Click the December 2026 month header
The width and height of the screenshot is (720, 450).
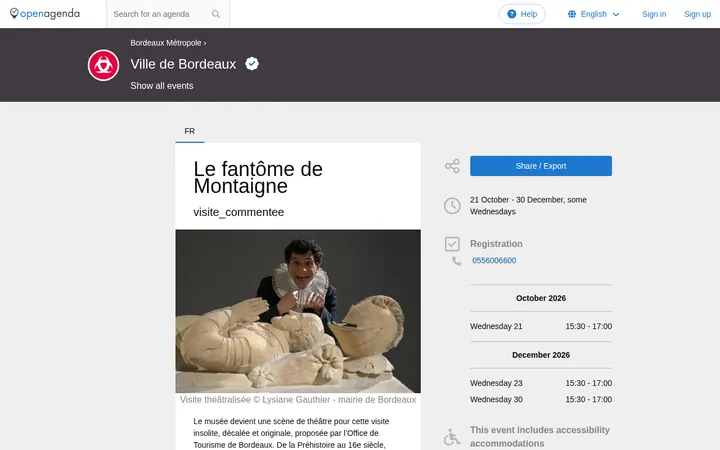(x=541, y=355)
